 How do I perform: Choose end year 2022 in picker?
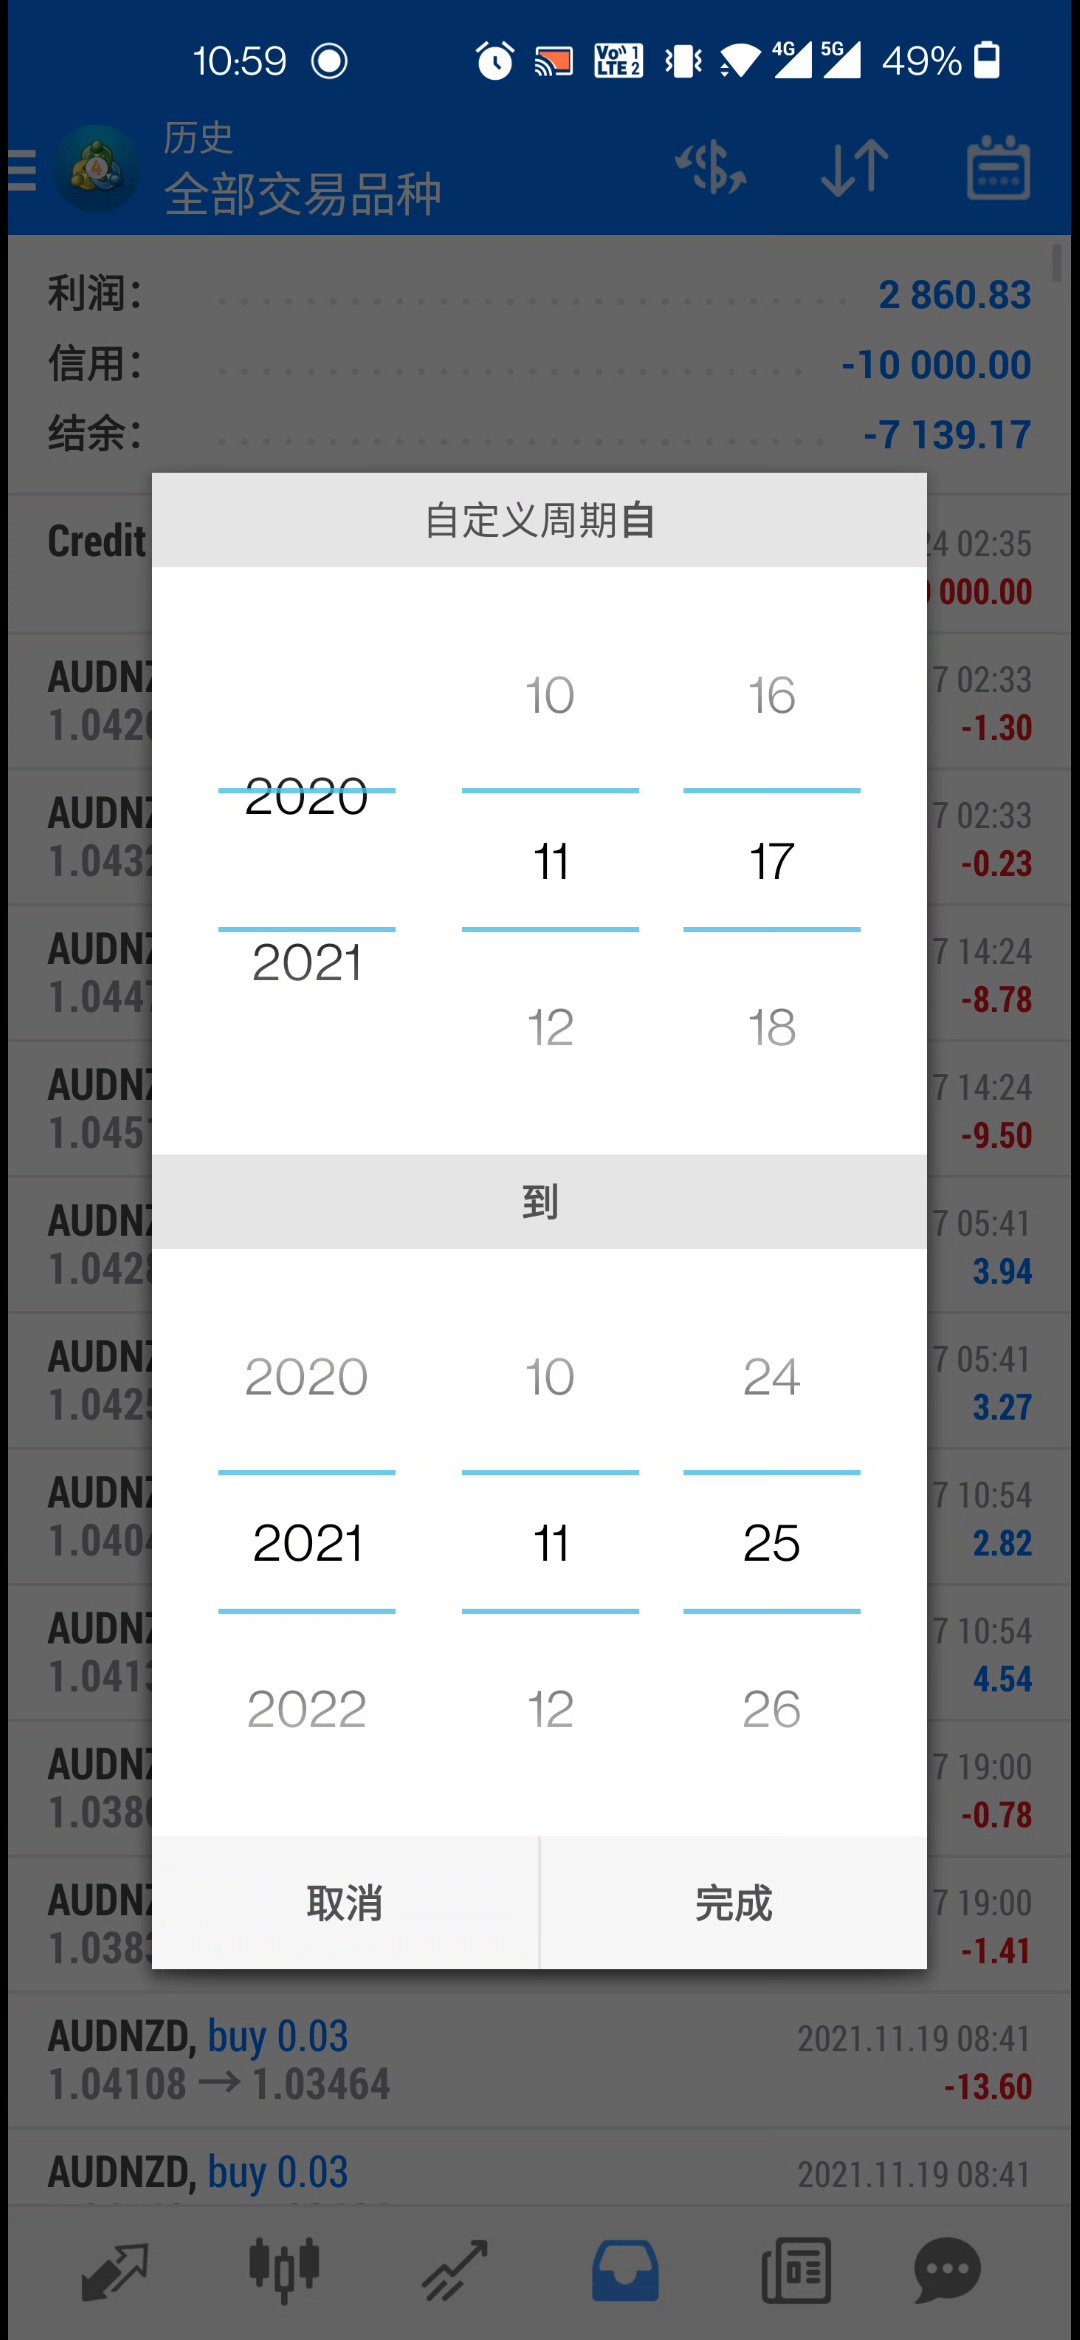click(x=307, y=1709)
